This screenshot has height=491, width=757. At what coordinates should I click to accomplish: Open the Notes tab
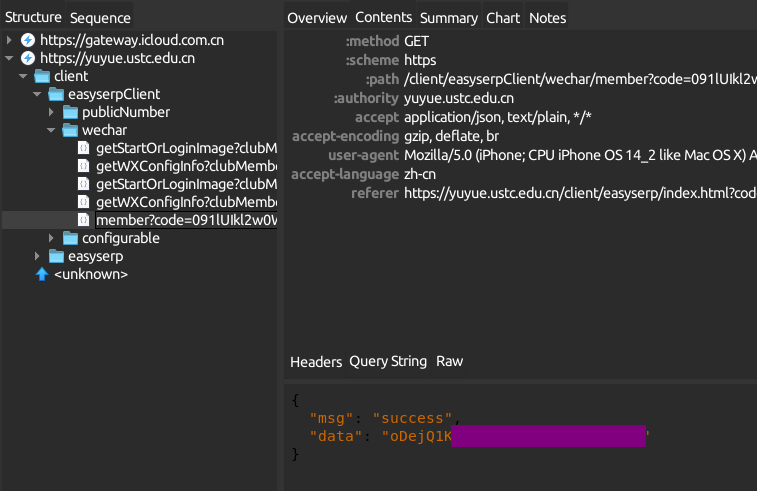(547, 18)
